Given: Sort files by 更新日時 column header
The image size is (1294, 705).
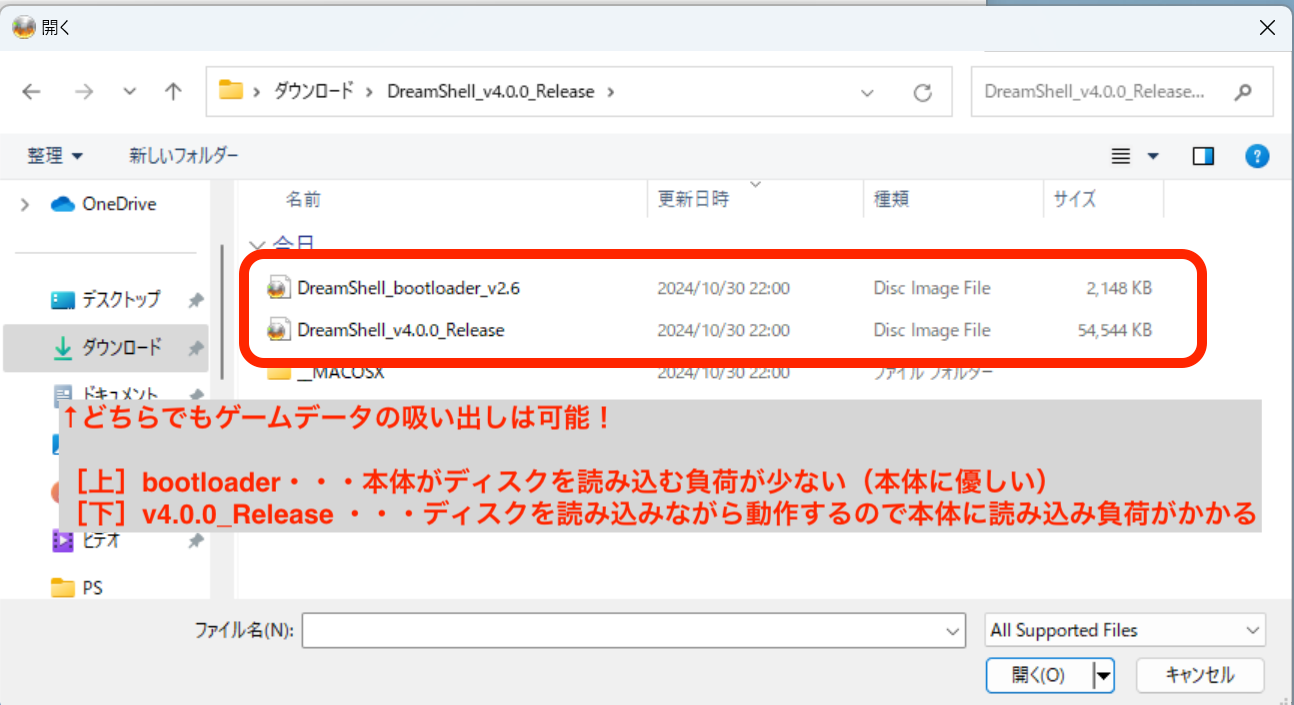Looking at the screenshot, I should 693,199.
